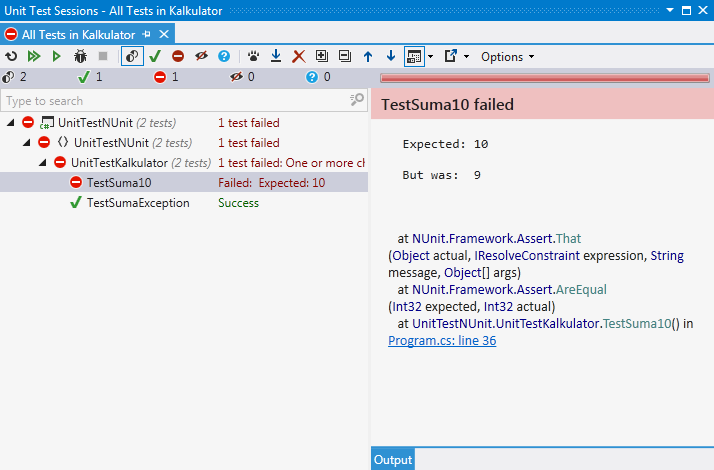The image size is (714, 470).
Task: Toggle the failed tests filter button
Action: 178,57
